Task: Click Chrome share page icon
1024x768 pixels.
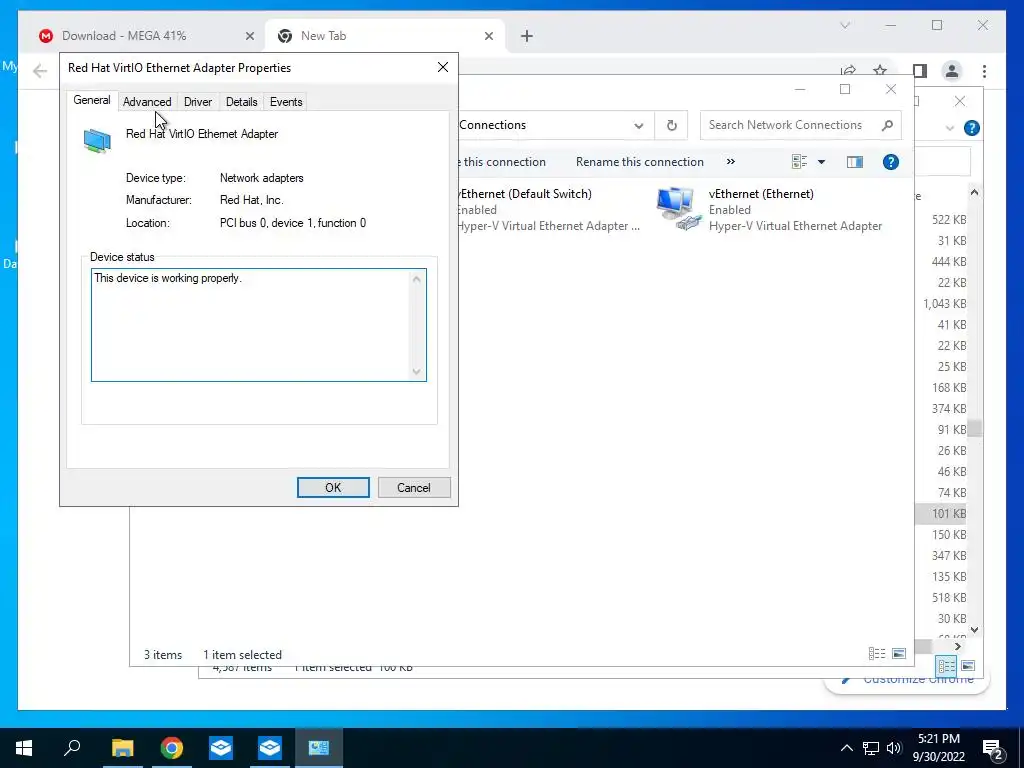Action: tap(848, 70)
